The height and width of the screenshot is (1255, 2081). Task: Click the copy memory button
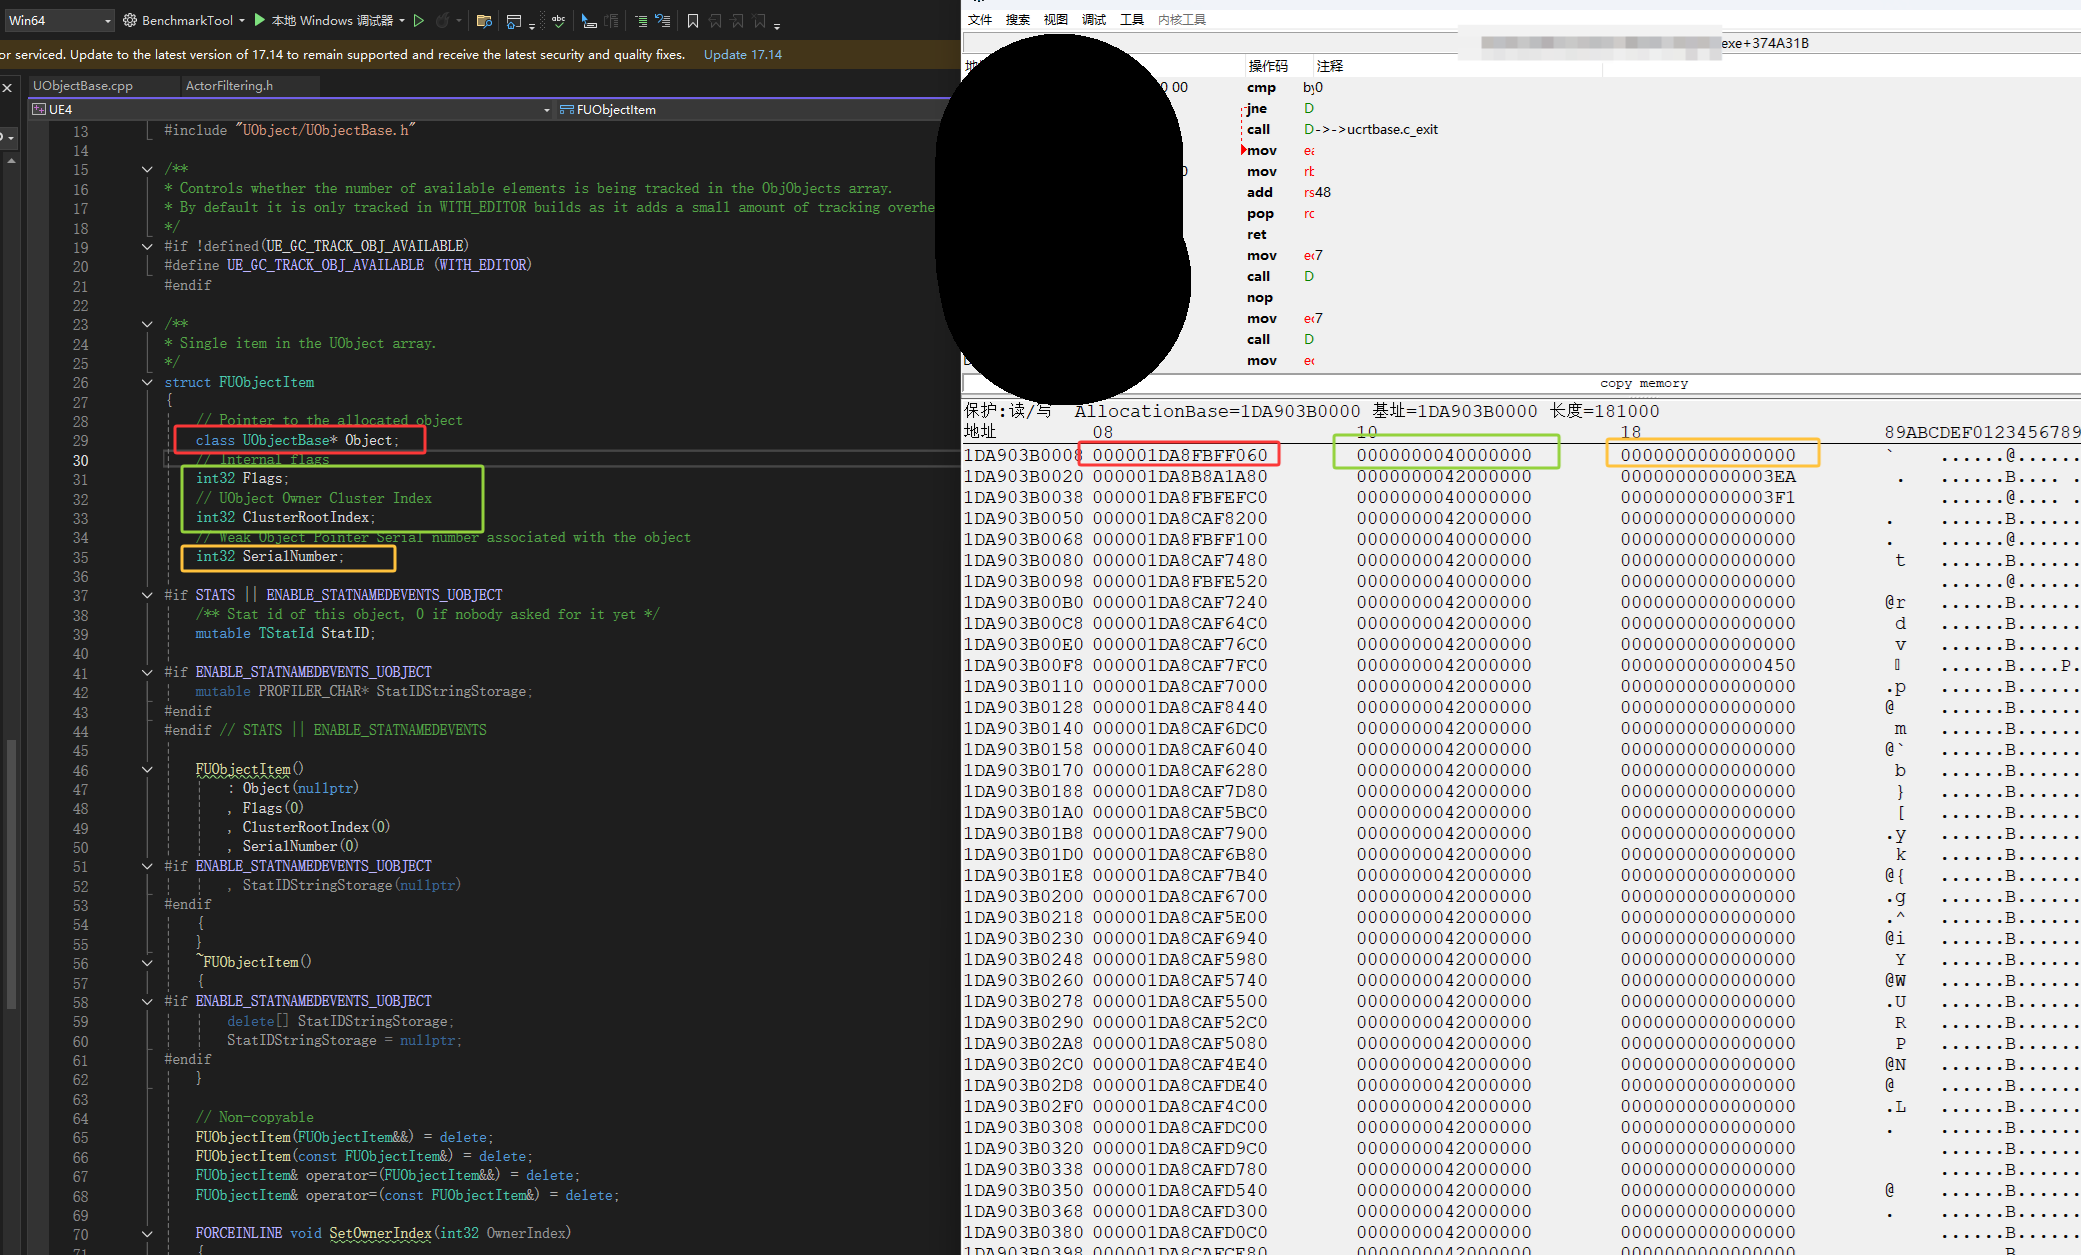[1643, 383]
